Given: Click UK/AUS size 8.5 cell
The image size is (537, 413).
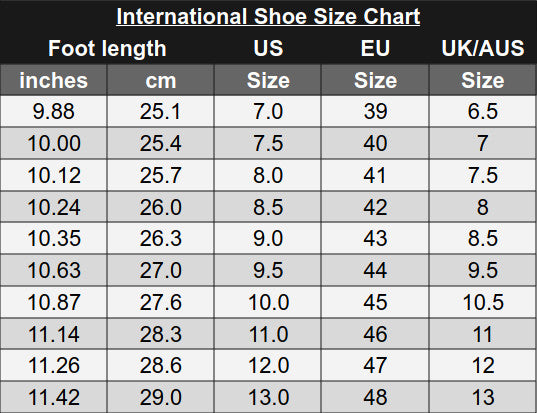Looking at the screenshot, I should [483, 238].
